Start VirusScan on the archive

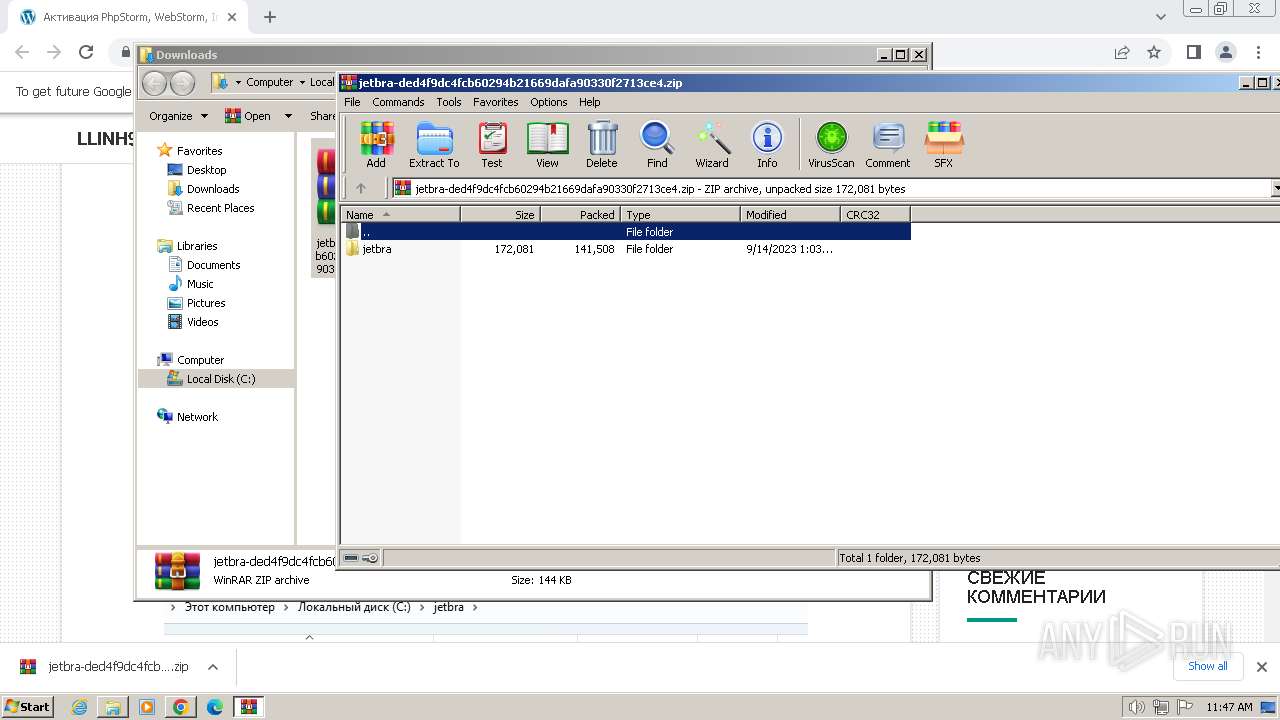click(831, 144)
